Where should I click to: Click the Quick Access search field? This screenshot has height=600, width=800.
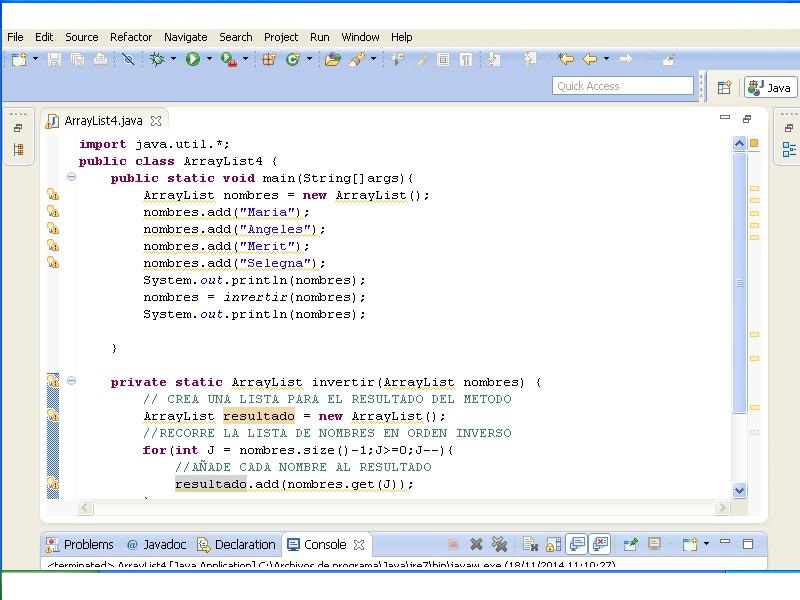click(622, 86)
